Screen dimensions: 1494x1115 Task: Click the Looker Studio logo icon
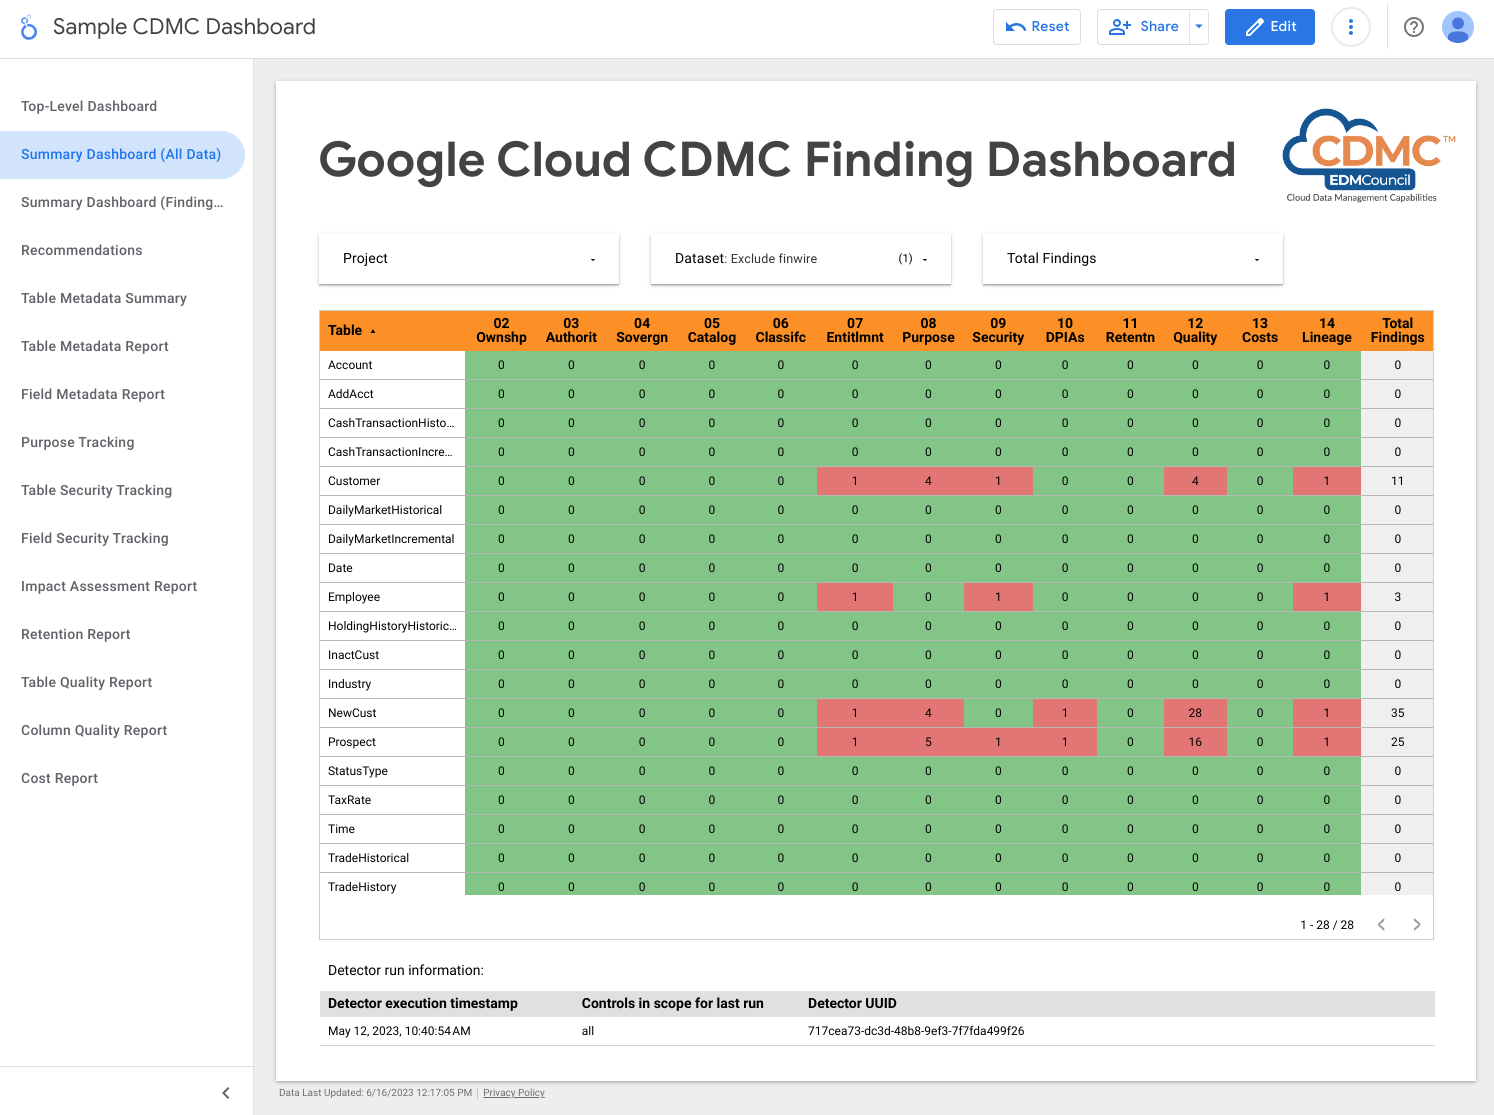(x=29, y=27)
